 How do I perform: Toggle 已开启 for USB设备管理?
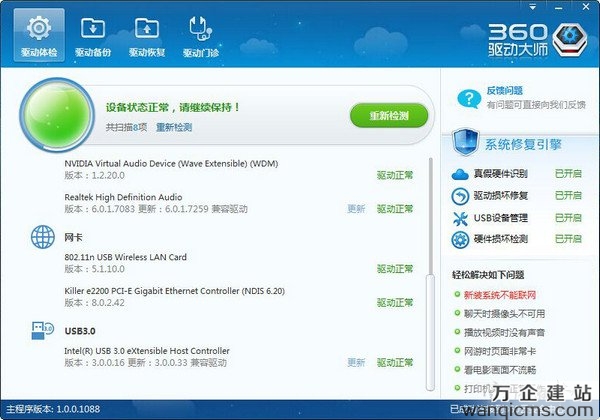(568, 218)
